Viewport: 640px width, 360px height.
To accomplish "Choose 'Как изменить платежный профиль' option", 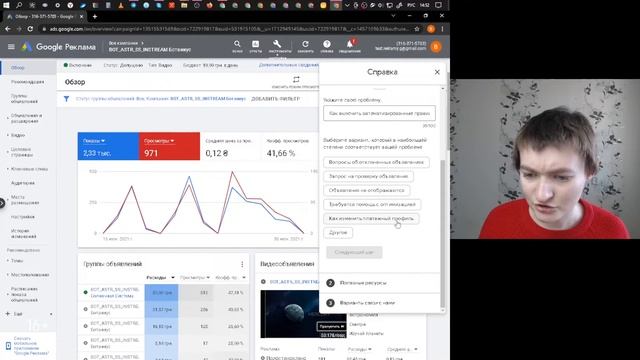I will (371, 218).
